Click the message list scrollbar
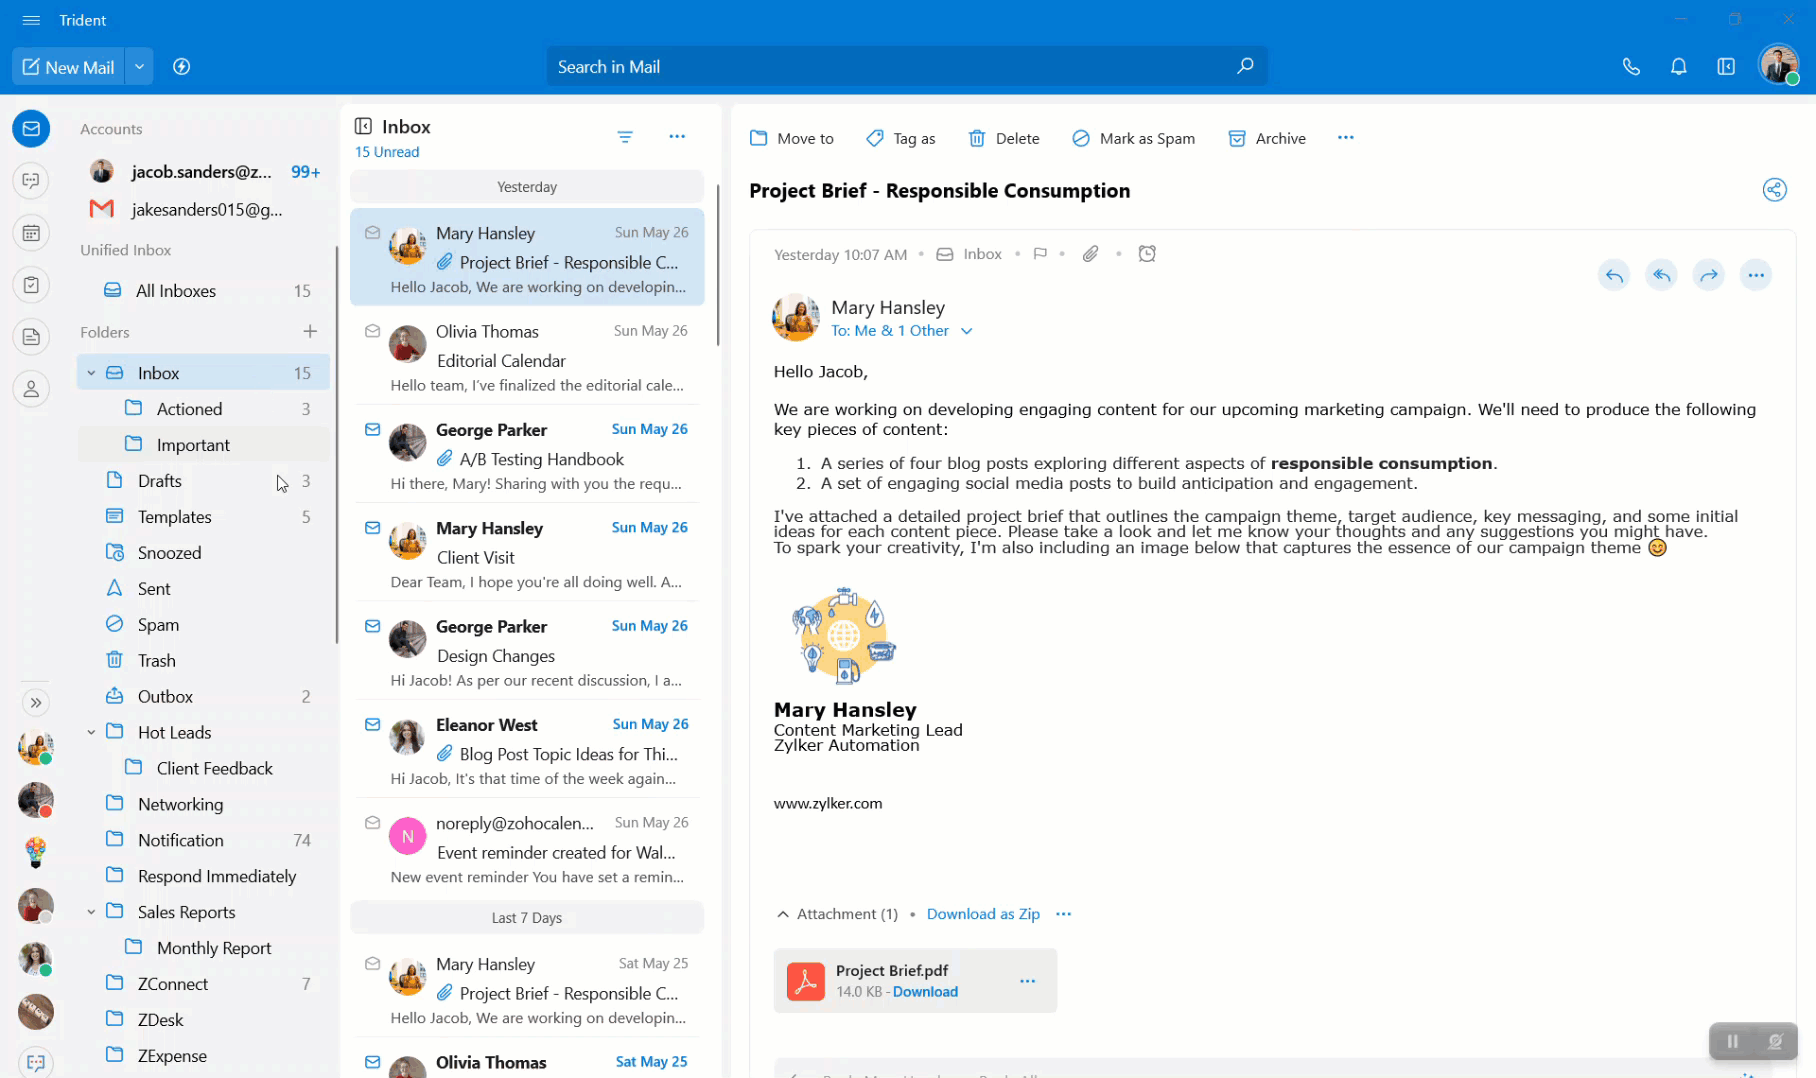The image size is (1816, 1078). (717, 265)
